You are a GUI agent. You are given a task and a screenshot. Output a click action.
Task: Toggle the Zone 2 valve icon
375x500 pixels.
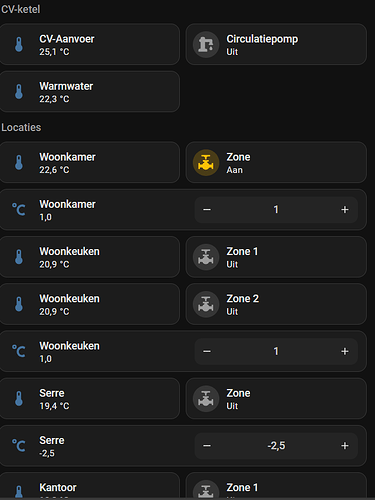(206, 304)
